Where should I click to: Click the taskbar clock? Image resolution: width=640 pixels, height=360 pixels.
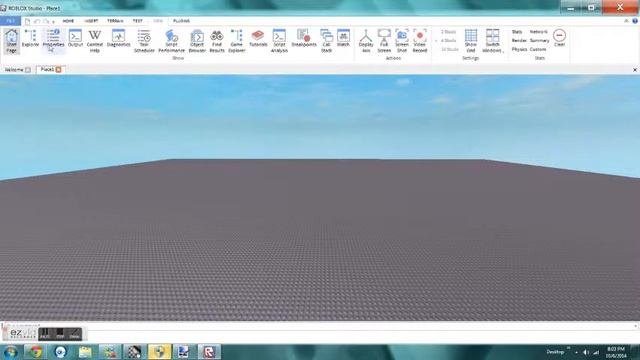[616, 352]
